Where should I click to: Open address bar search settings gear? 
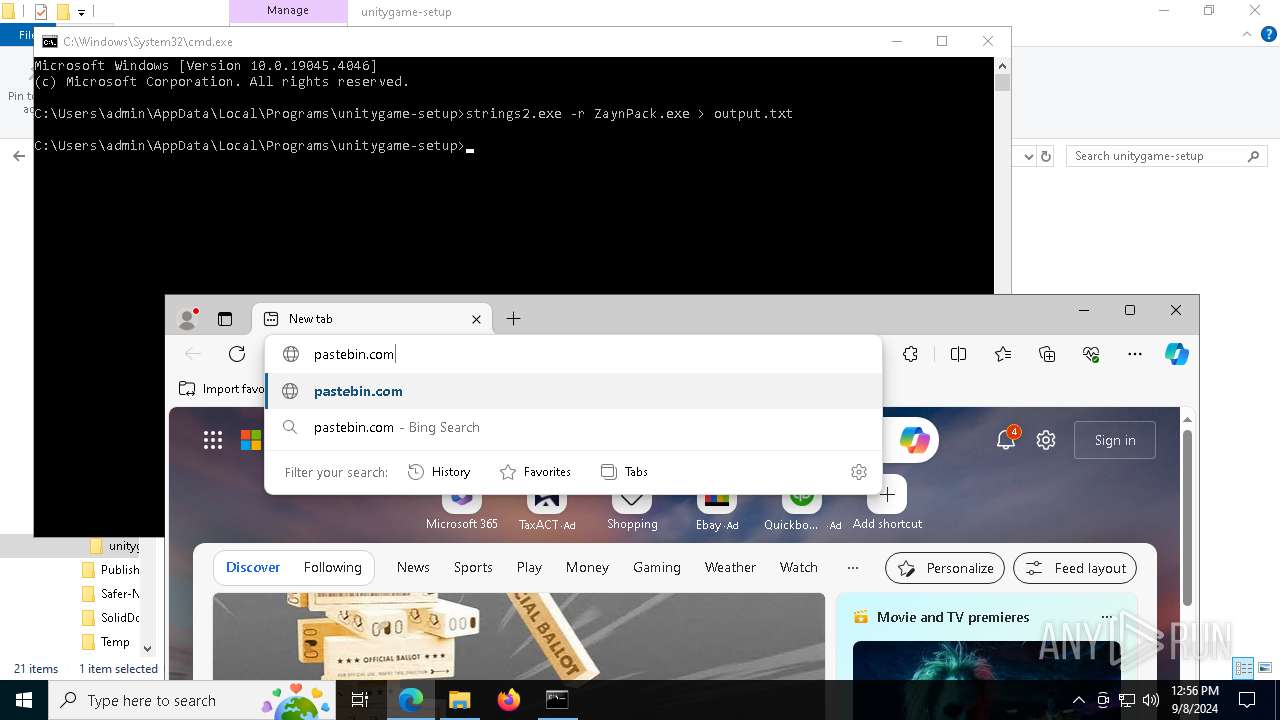tap(859, 472)
